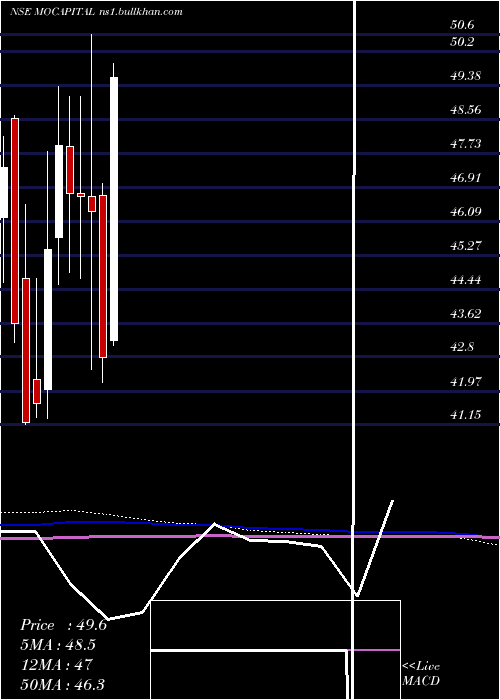Click the 47.73 price axis label

[465, 143]
